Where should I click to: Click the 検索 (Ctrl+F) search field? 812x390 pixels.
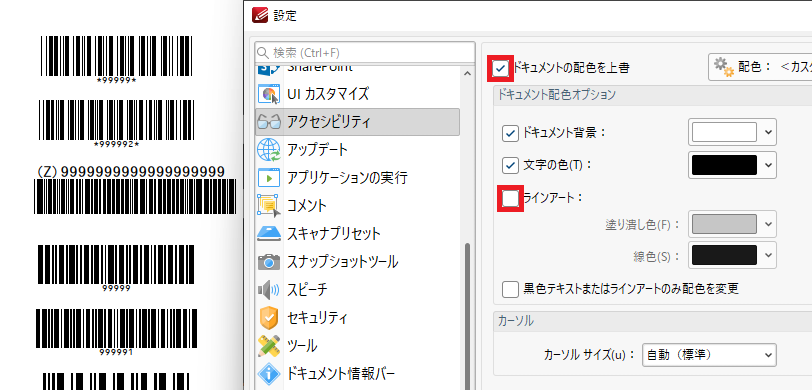pyautogui.click(x=365, y=53)
